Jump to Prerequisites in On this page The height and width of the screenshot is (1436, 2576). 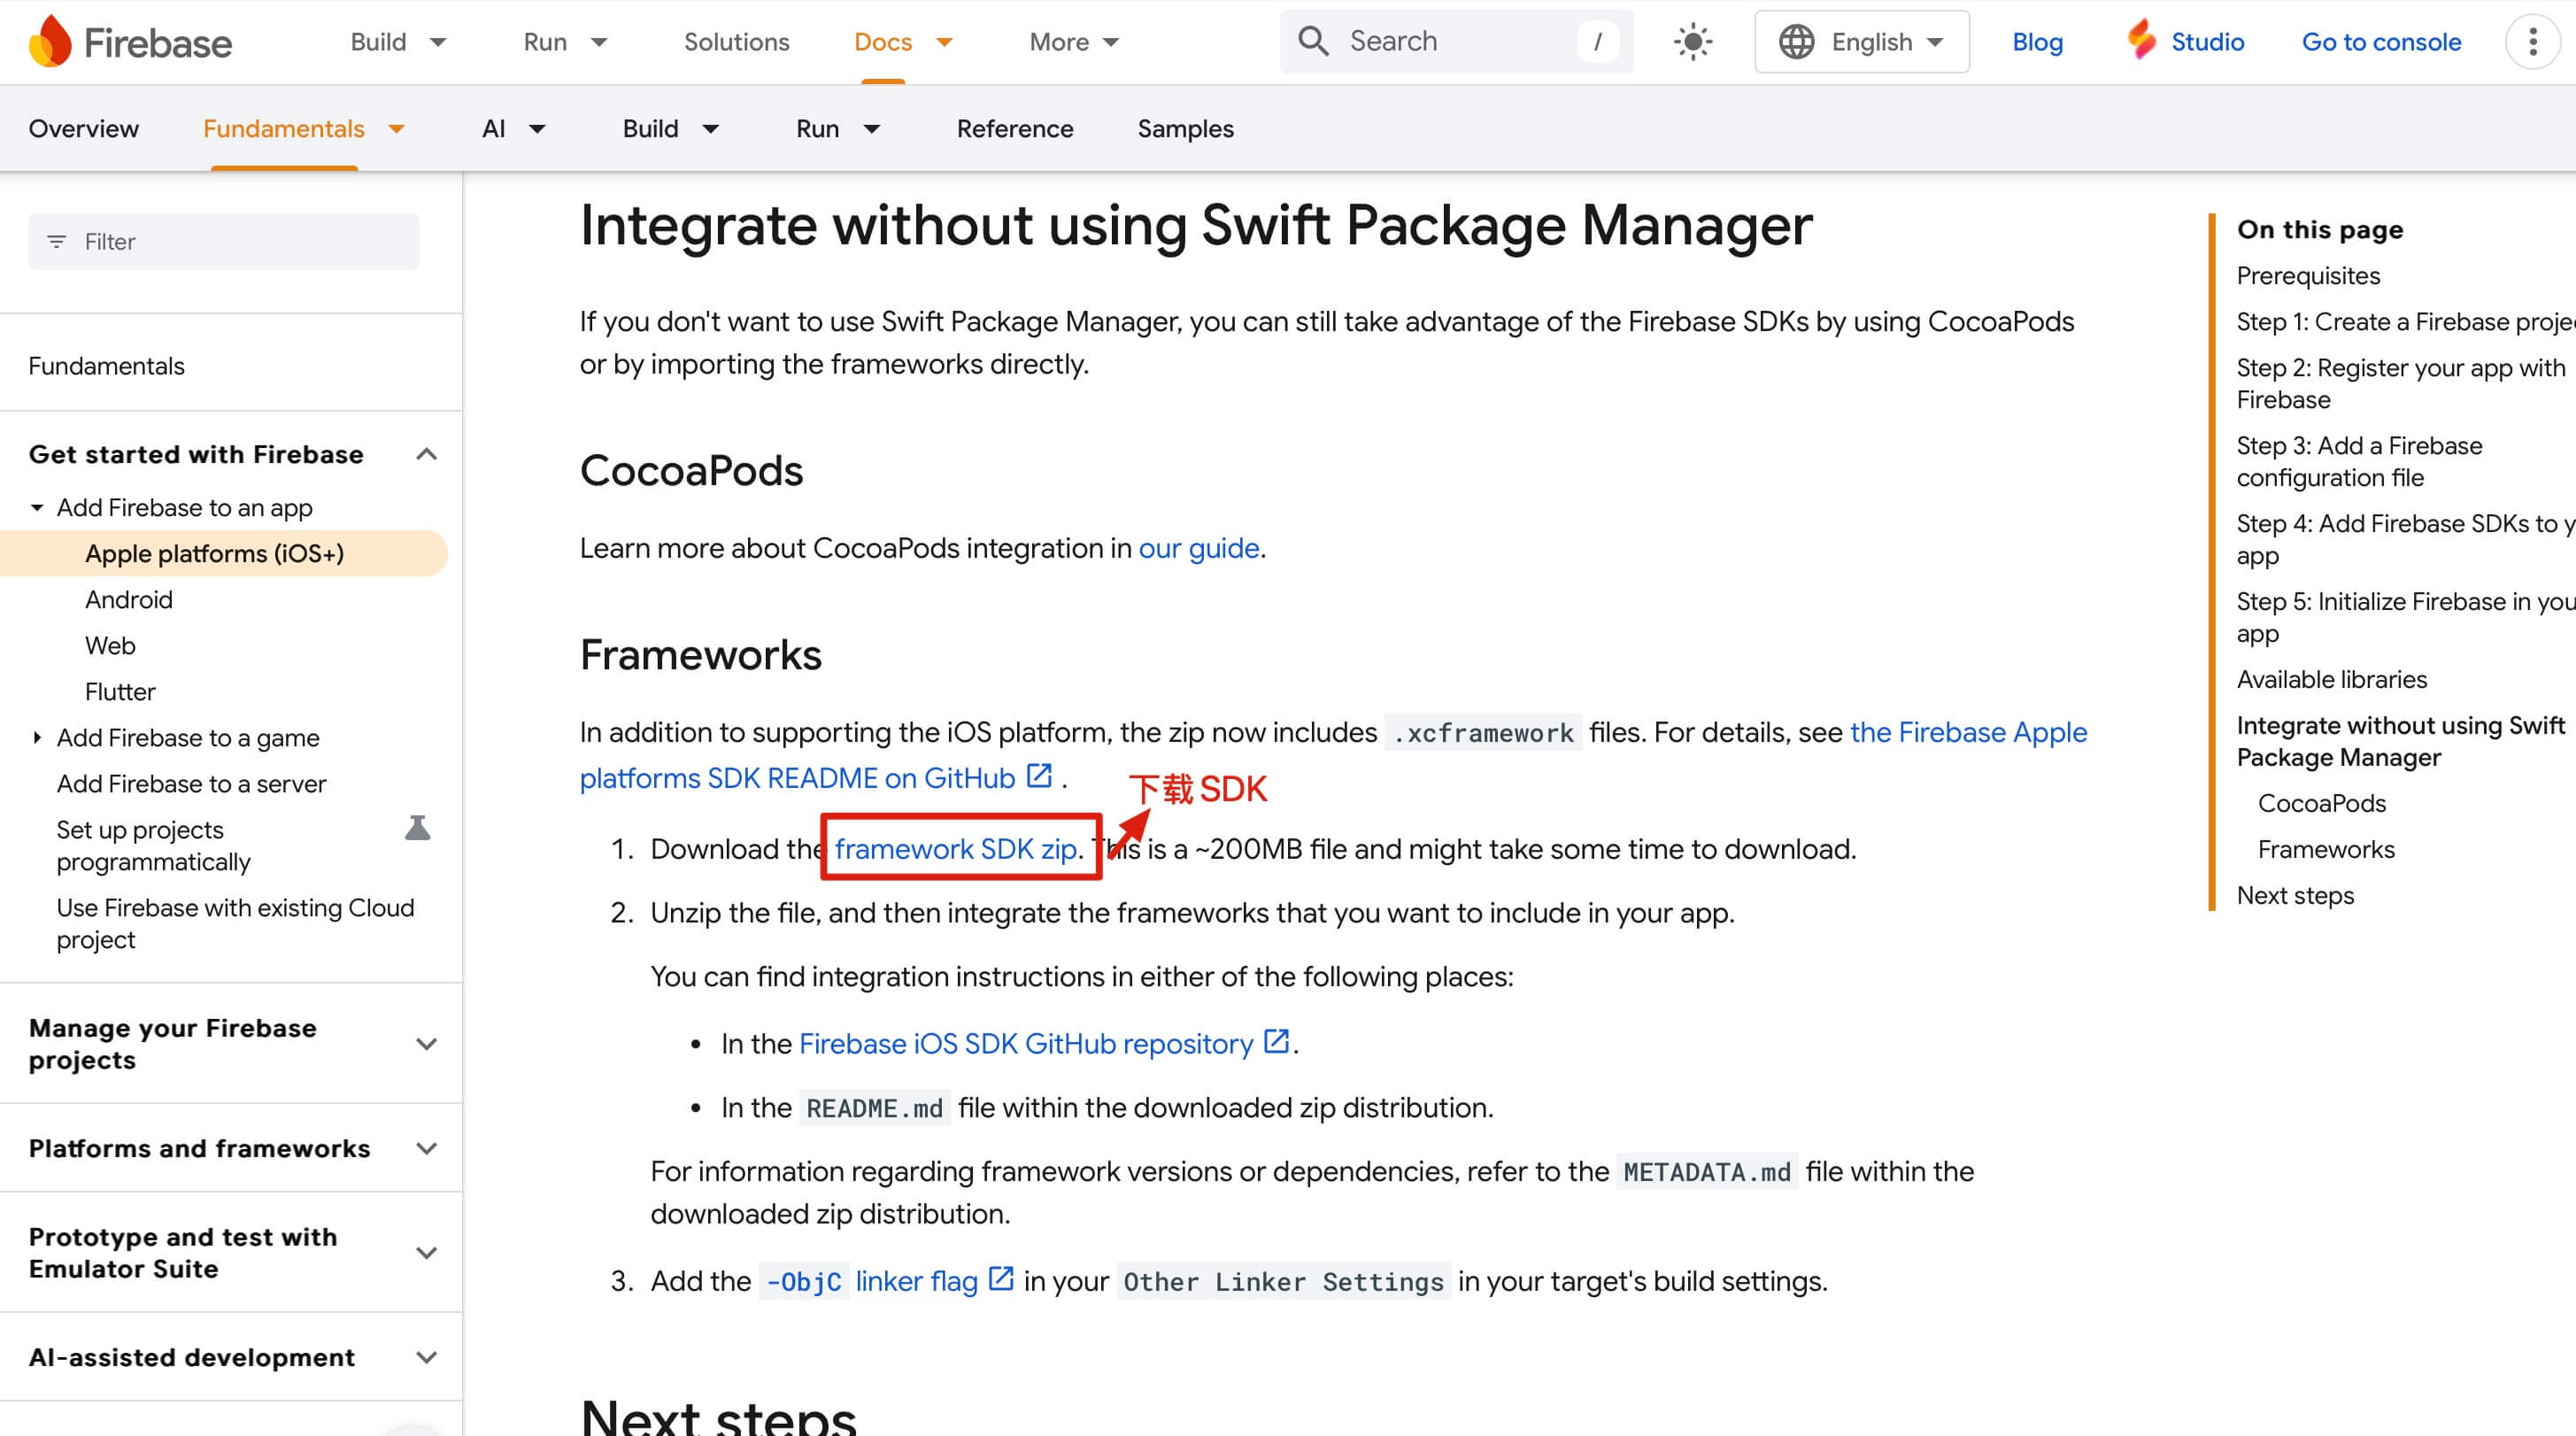click(x=2308, y=275)
